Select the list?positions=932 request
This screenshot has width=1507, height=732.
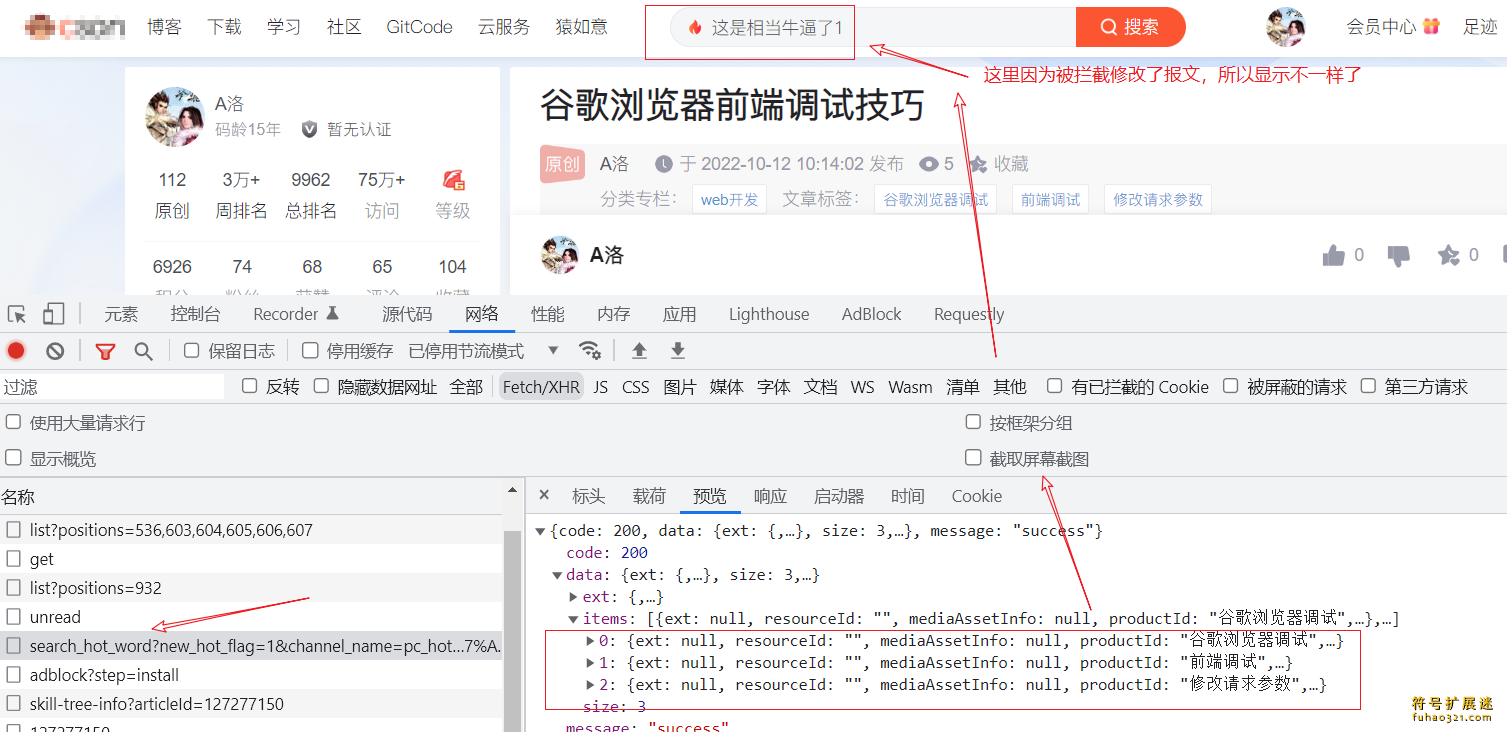tap(251, 588)
